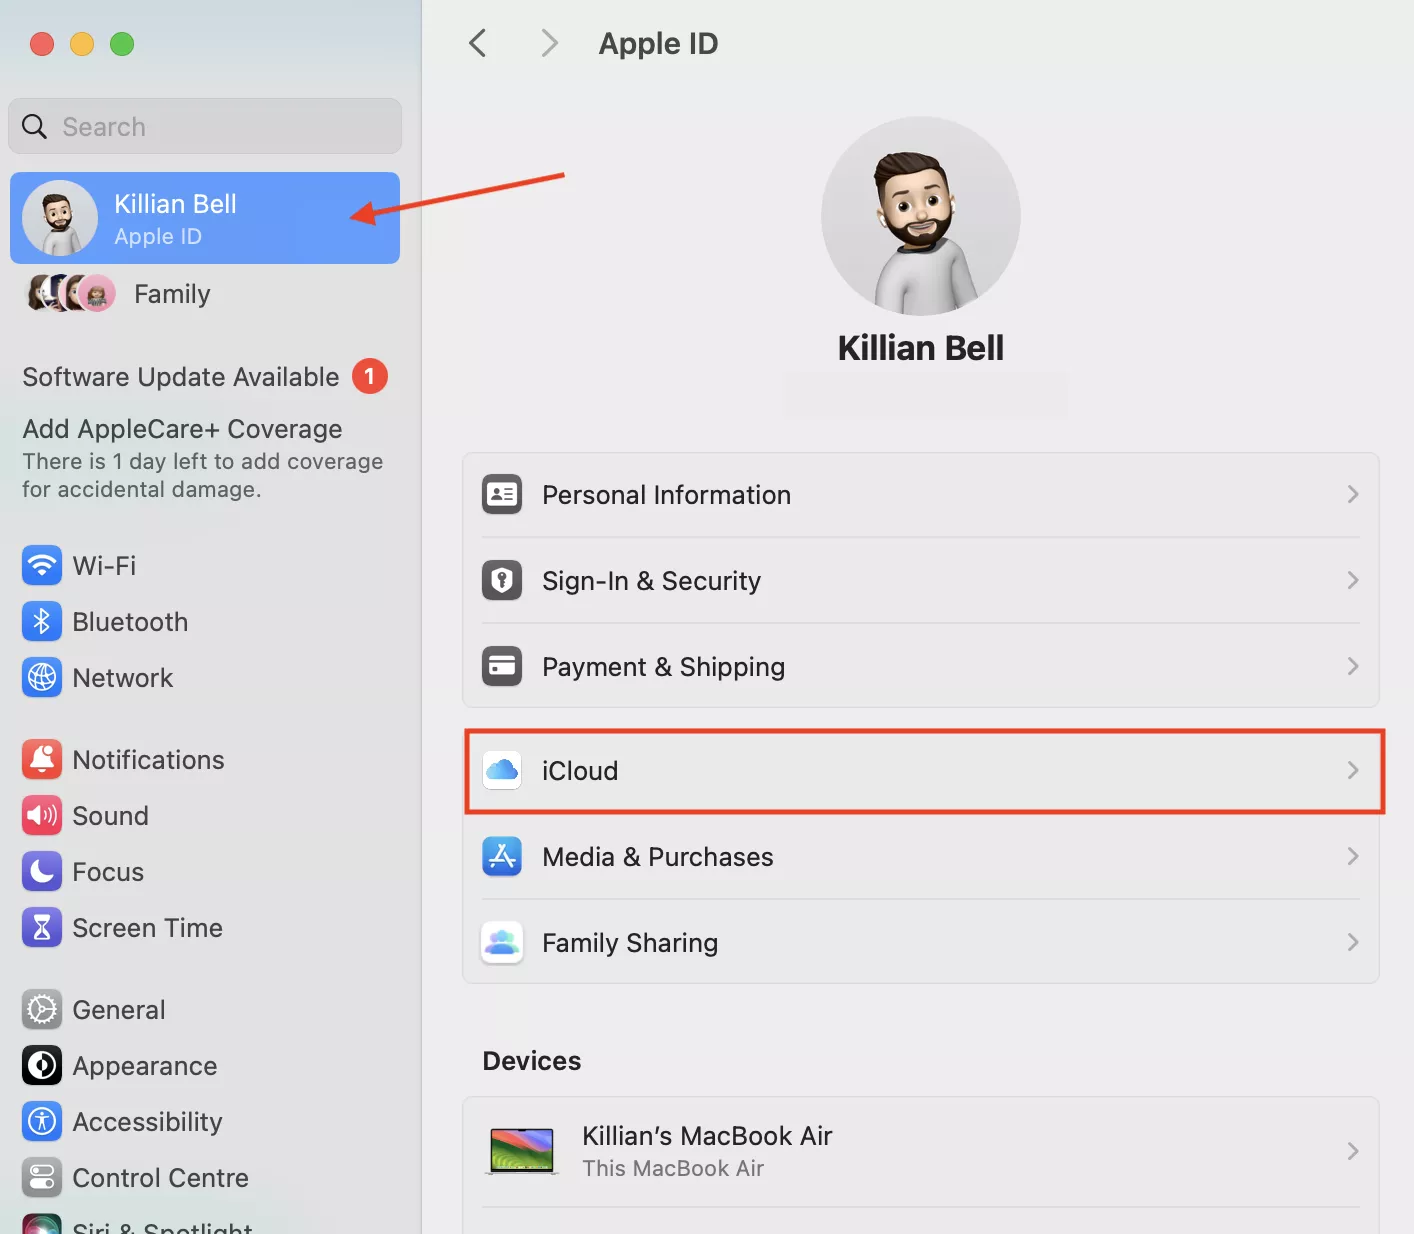
Task: Click Add AppleCare+ Coverage link
Action: coord(182,429)
